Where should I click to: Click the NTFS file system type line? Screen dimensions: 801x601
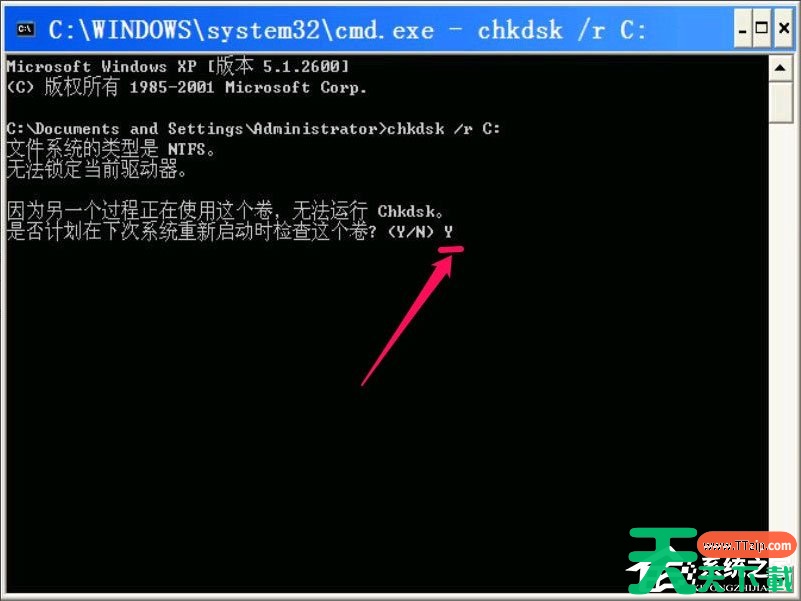(x=111, y=149)
